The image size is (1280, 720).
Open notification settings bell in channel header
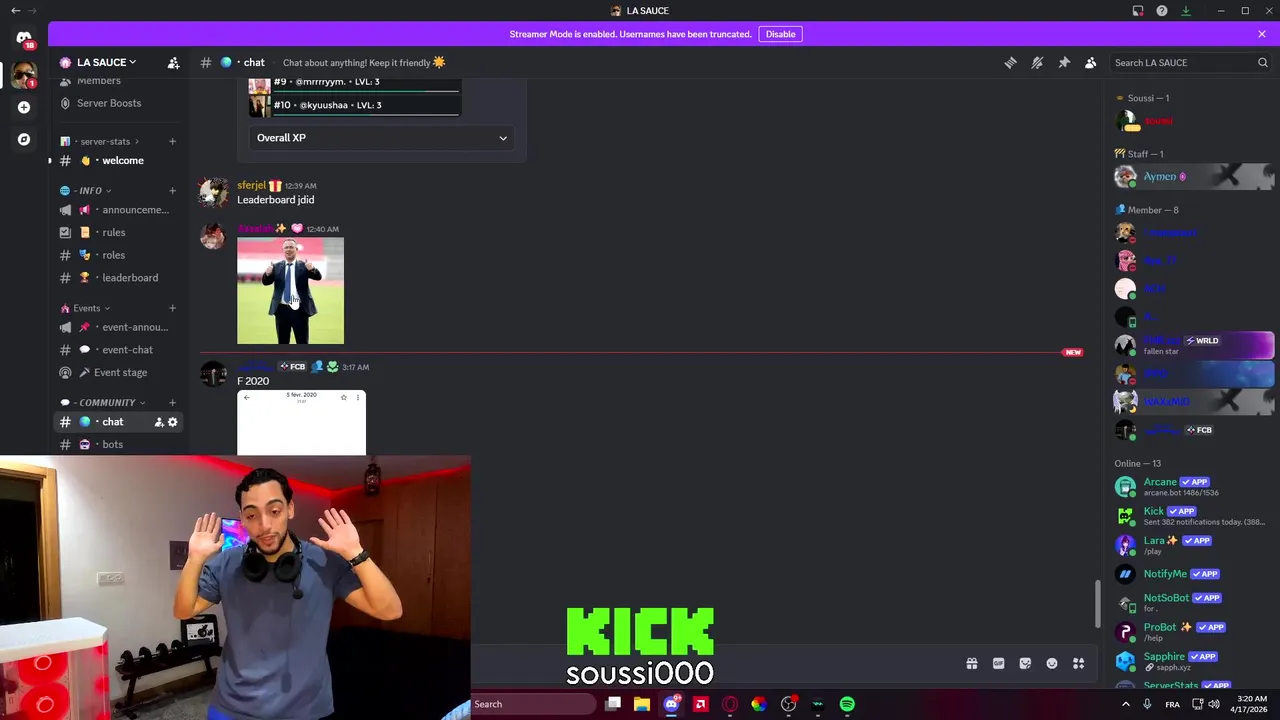point(1037,62)
